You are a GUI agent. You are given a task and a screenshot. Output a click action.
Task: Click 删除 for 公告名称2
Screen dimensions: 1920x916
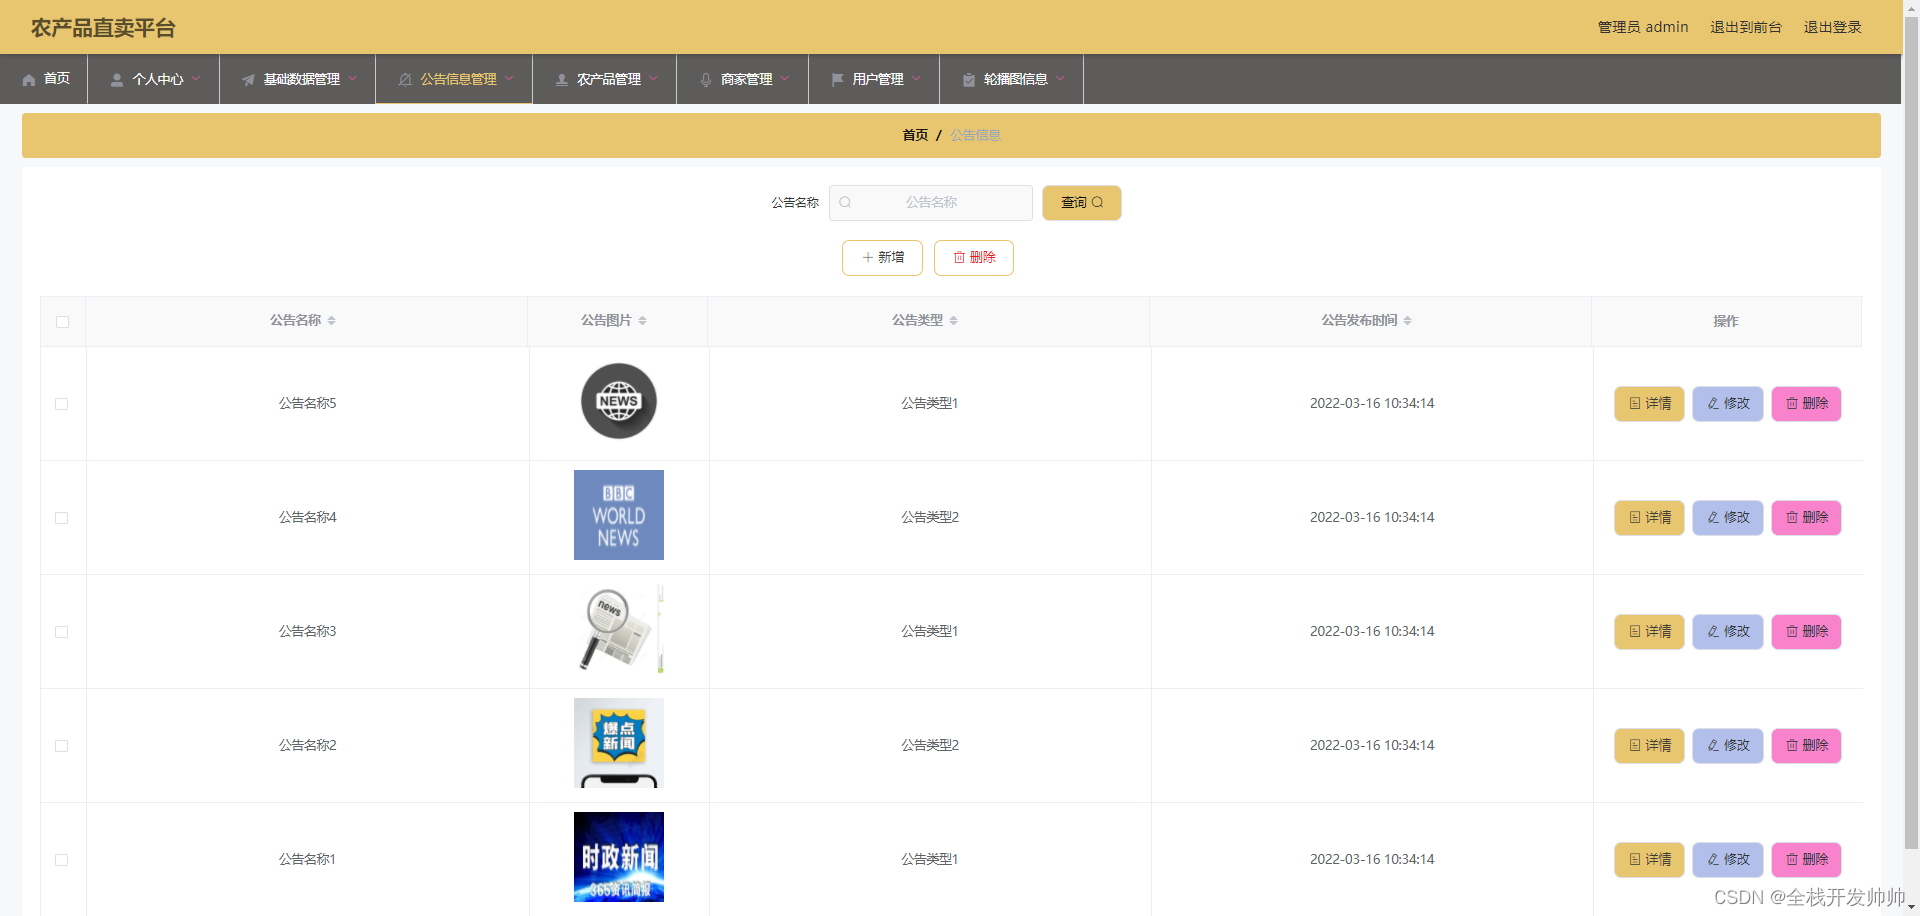pyautogui.click(x=1806, y=746)
